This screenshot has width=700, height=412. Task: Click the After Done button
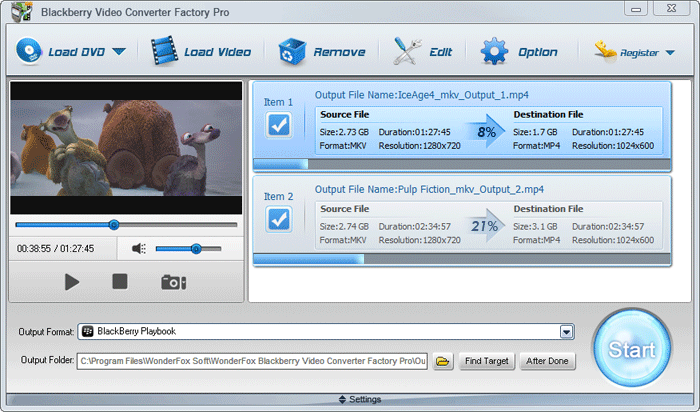547,361
